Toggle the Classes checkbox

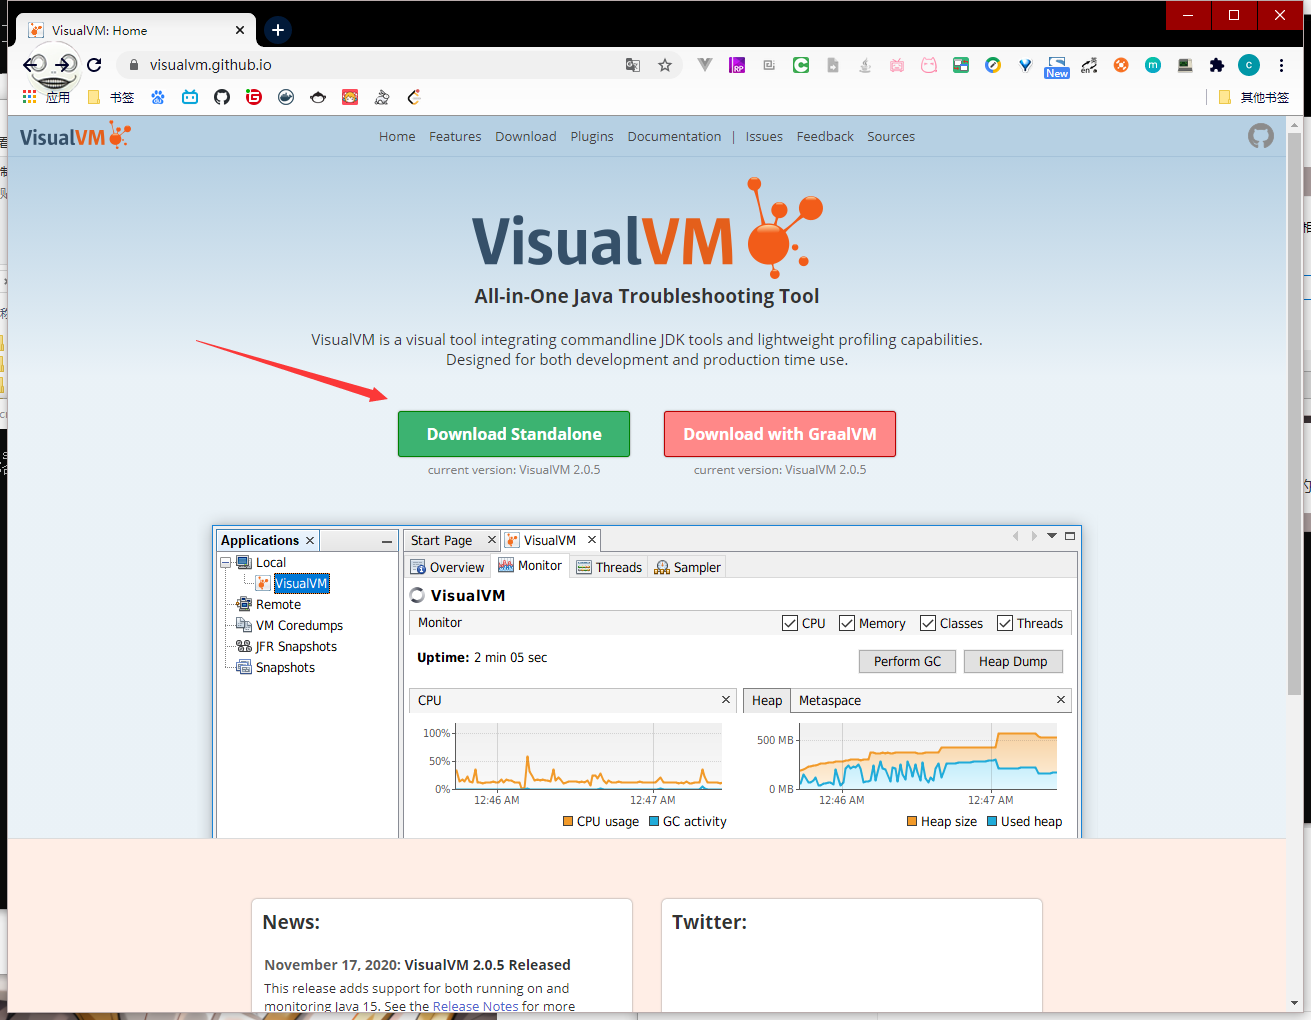point(928,623)
